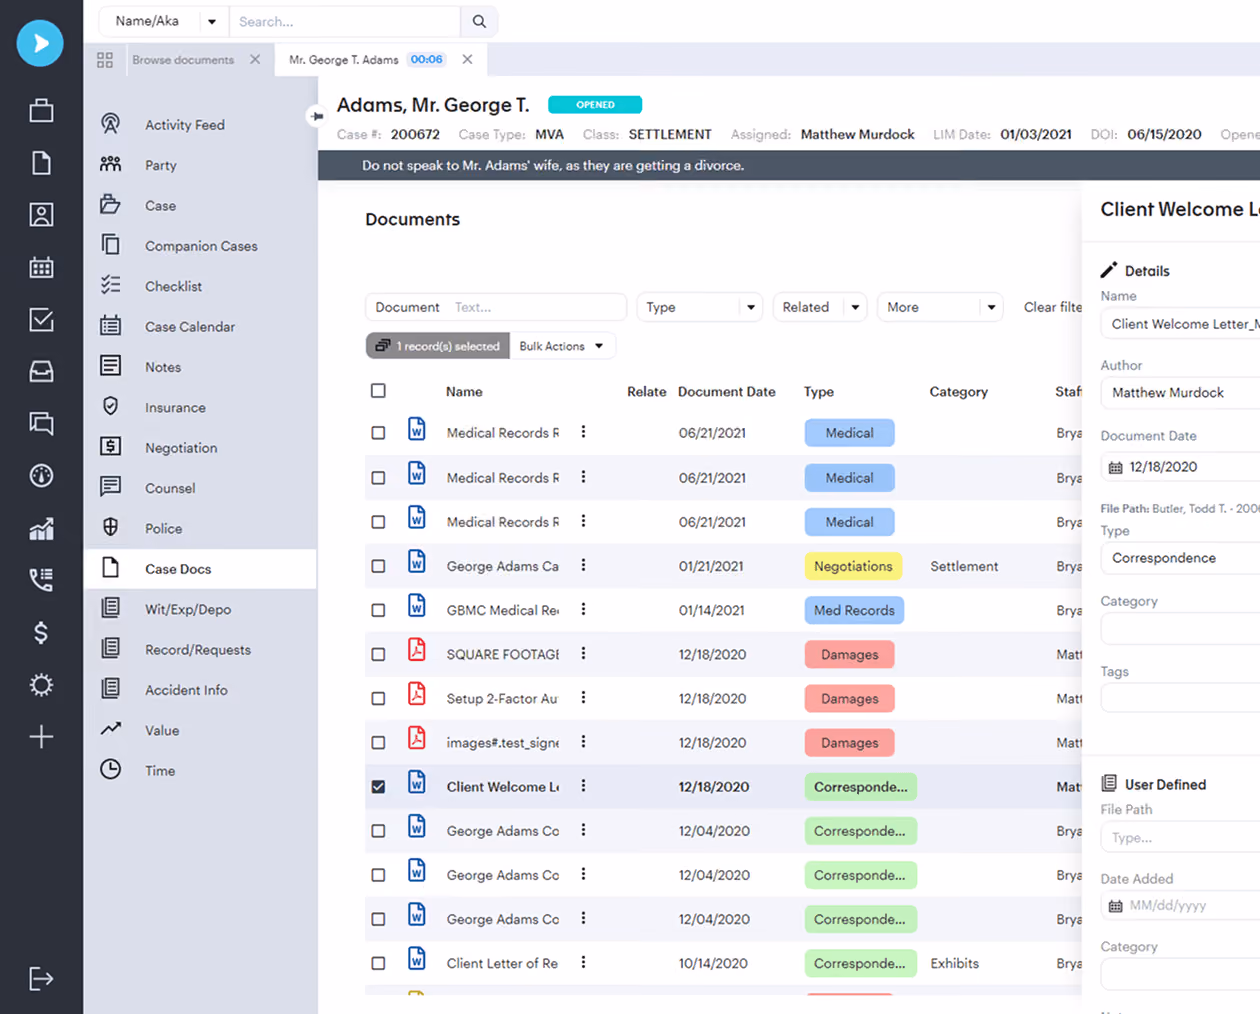Open kebab menu for Client Welcome Letter row
1260x1014 pixels.
coord(583,786)
